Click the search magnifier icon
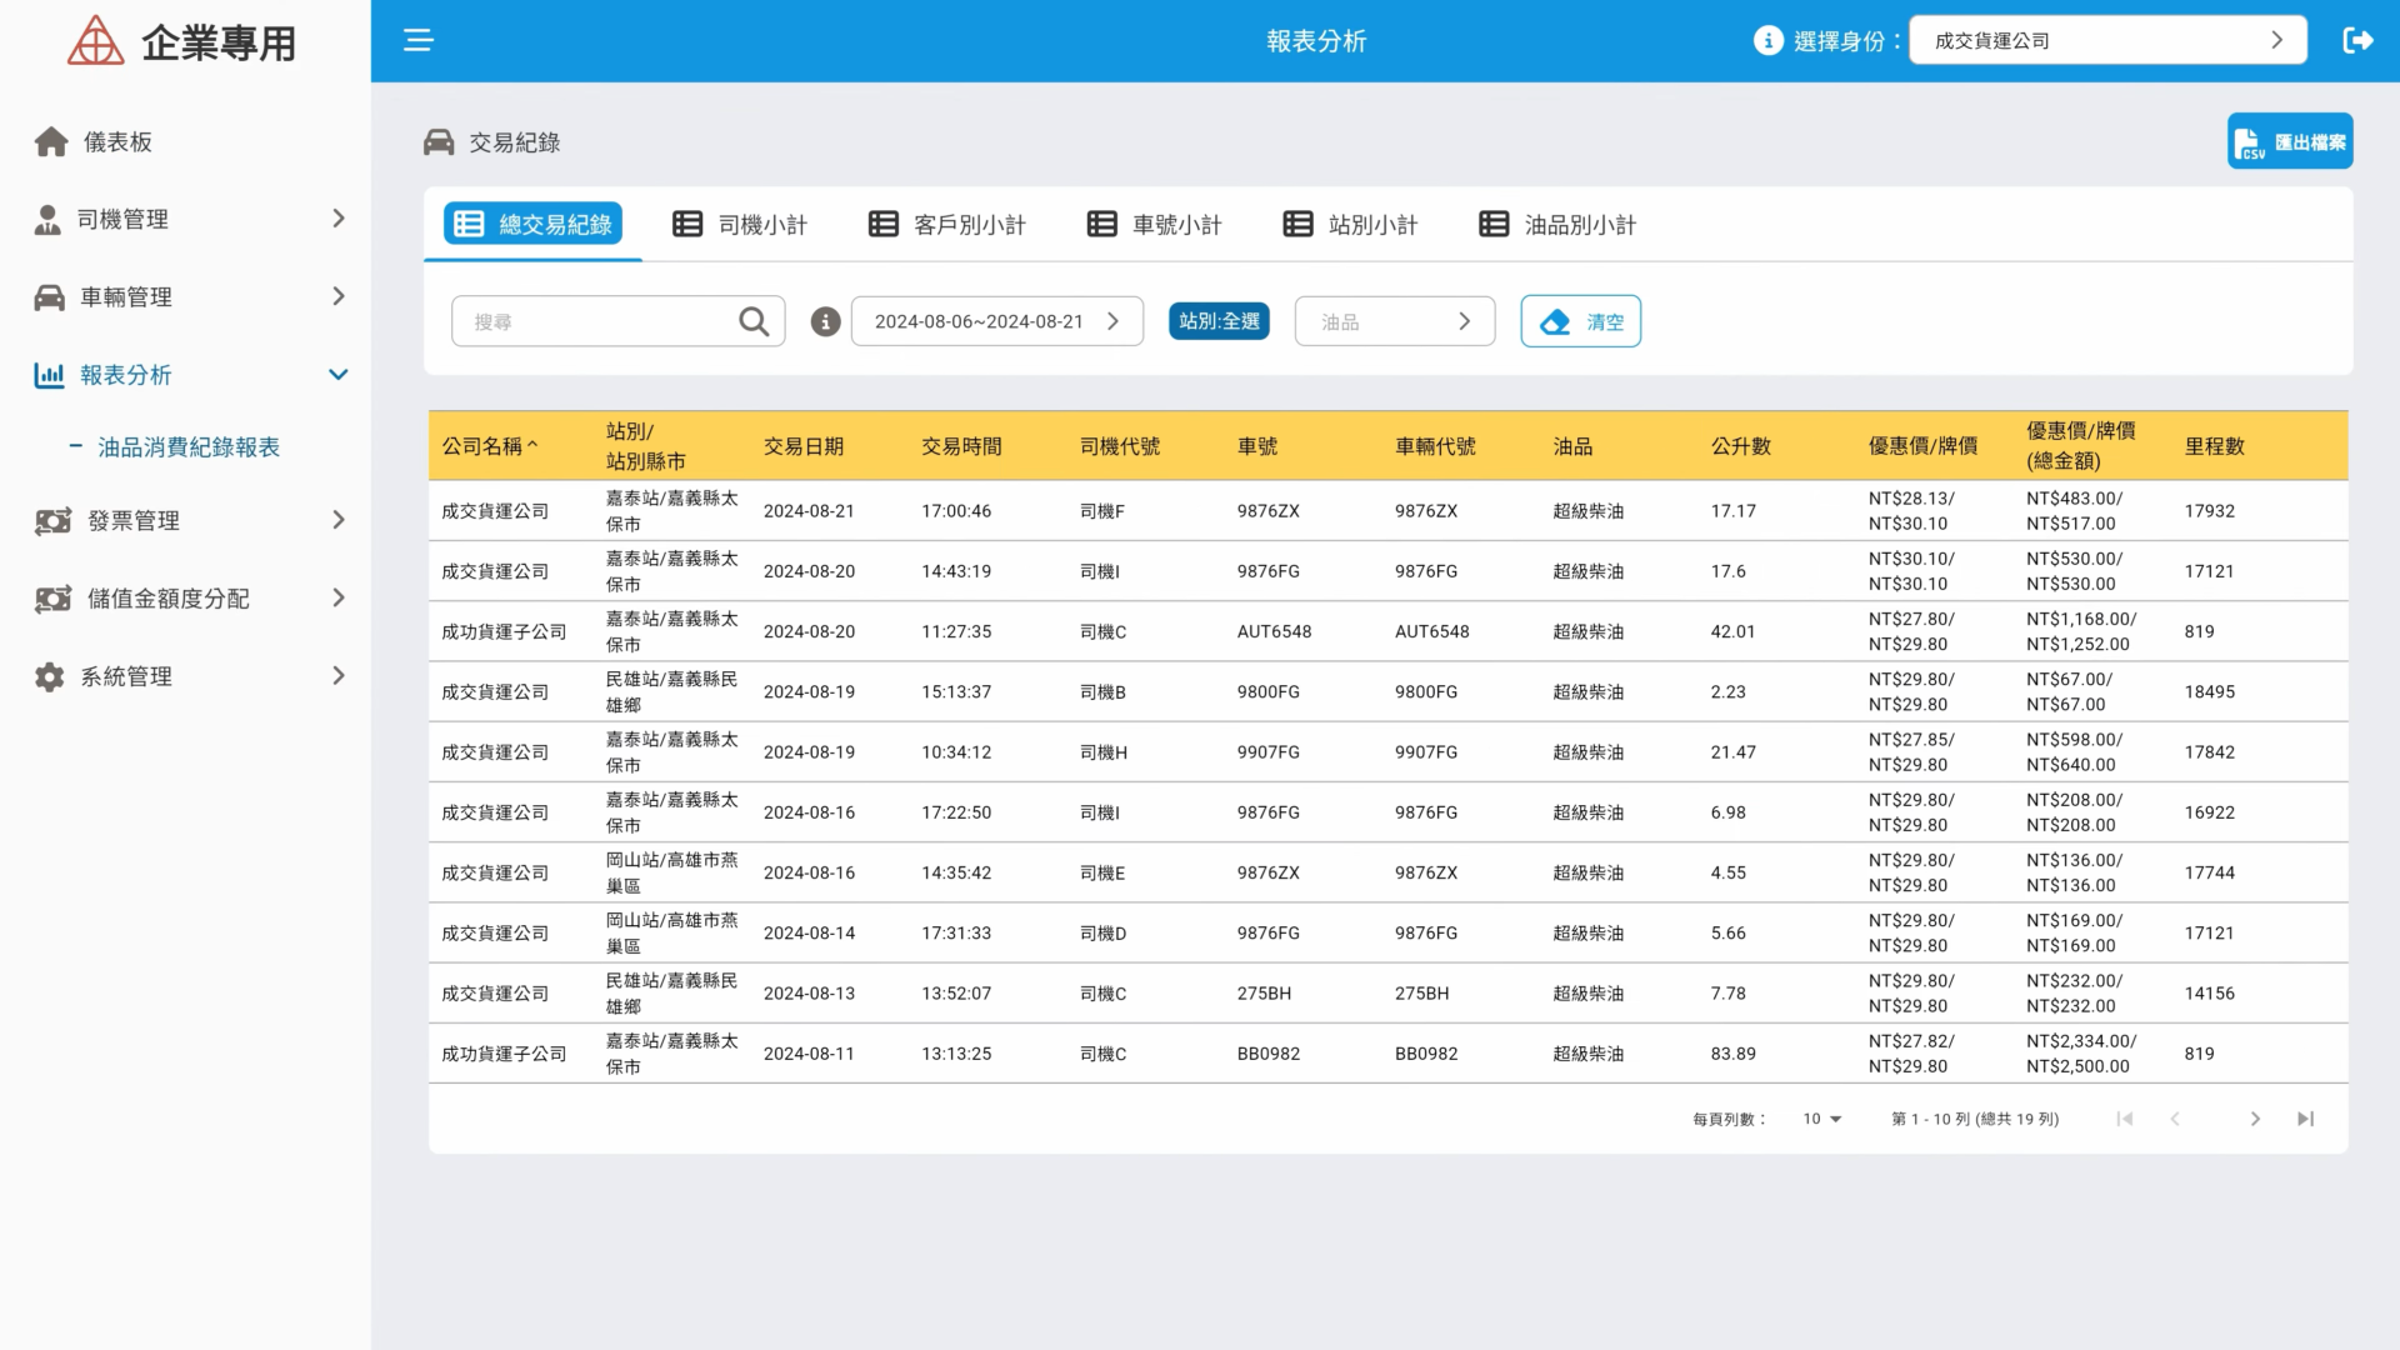 [754, 321]
